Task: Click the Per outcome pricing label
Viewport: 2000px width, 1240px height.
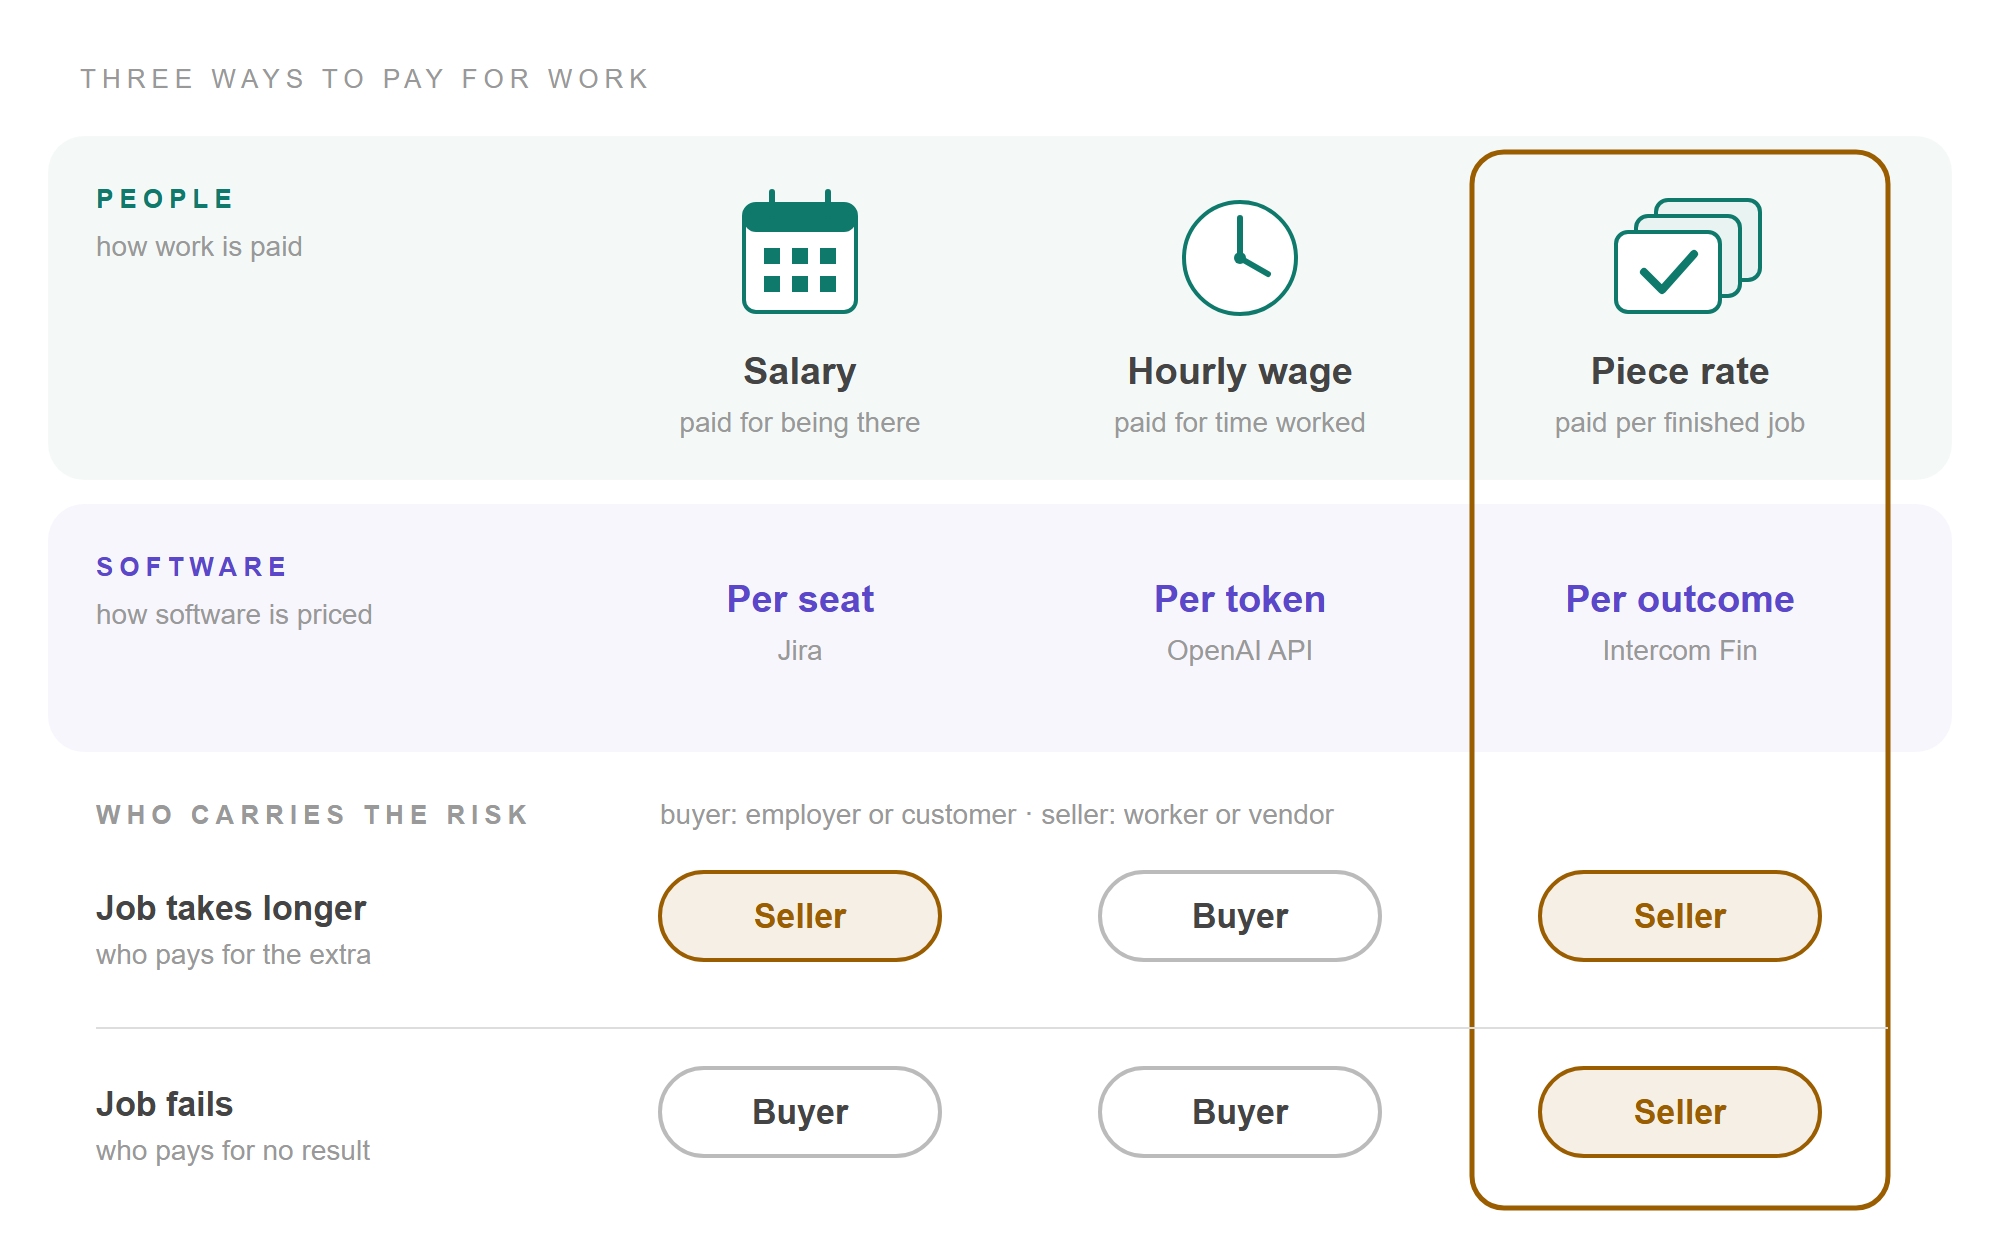Action: click(1680, 599)
